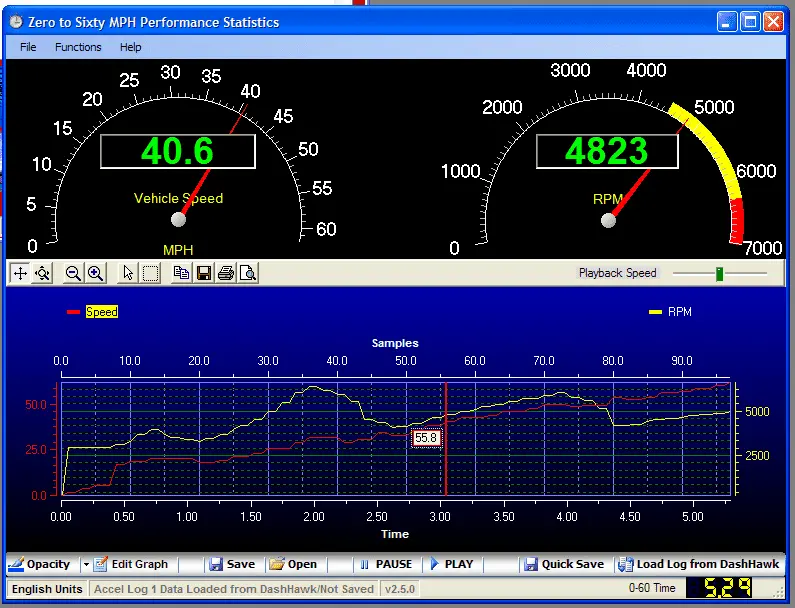Activate the dotted rectangle selection tool
Viewport: 795px width, 608px height.
click(150, 273)
